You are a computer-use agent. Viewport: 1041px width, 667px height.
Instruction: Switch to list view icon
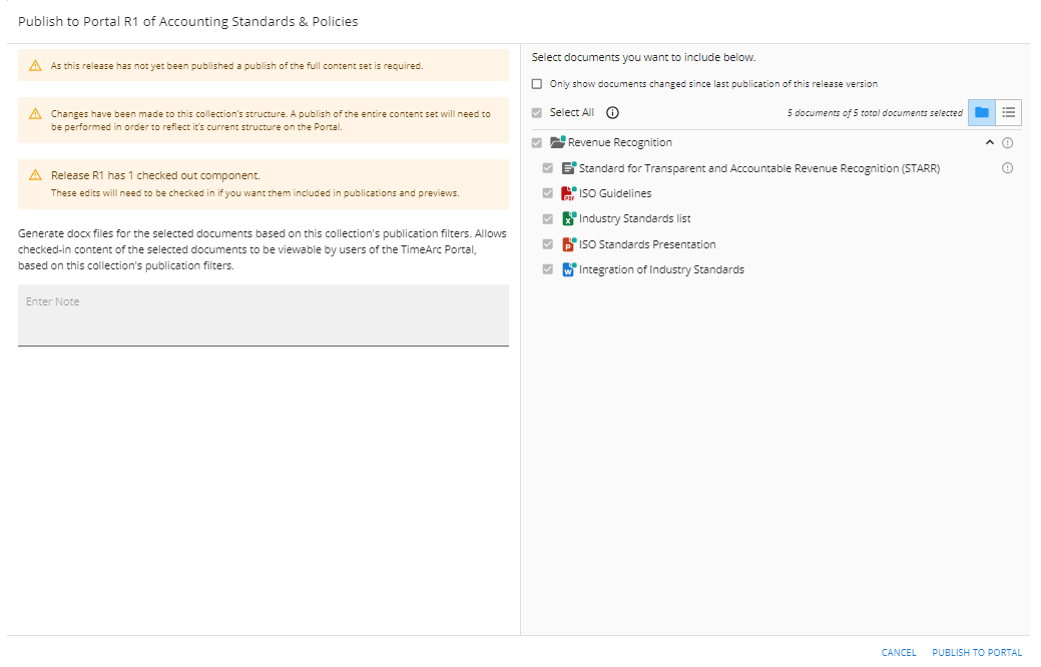tap(1009, 113)
